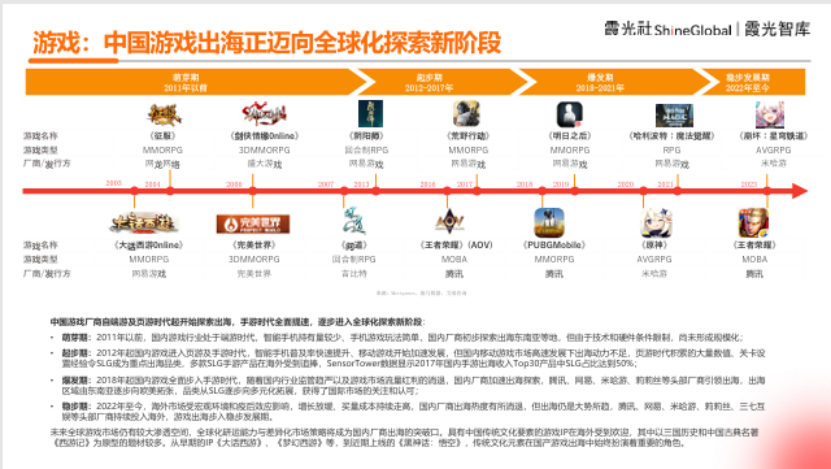Select the 荒野行动 game icon
Viewport: 831px width, 469px height.
466,114
